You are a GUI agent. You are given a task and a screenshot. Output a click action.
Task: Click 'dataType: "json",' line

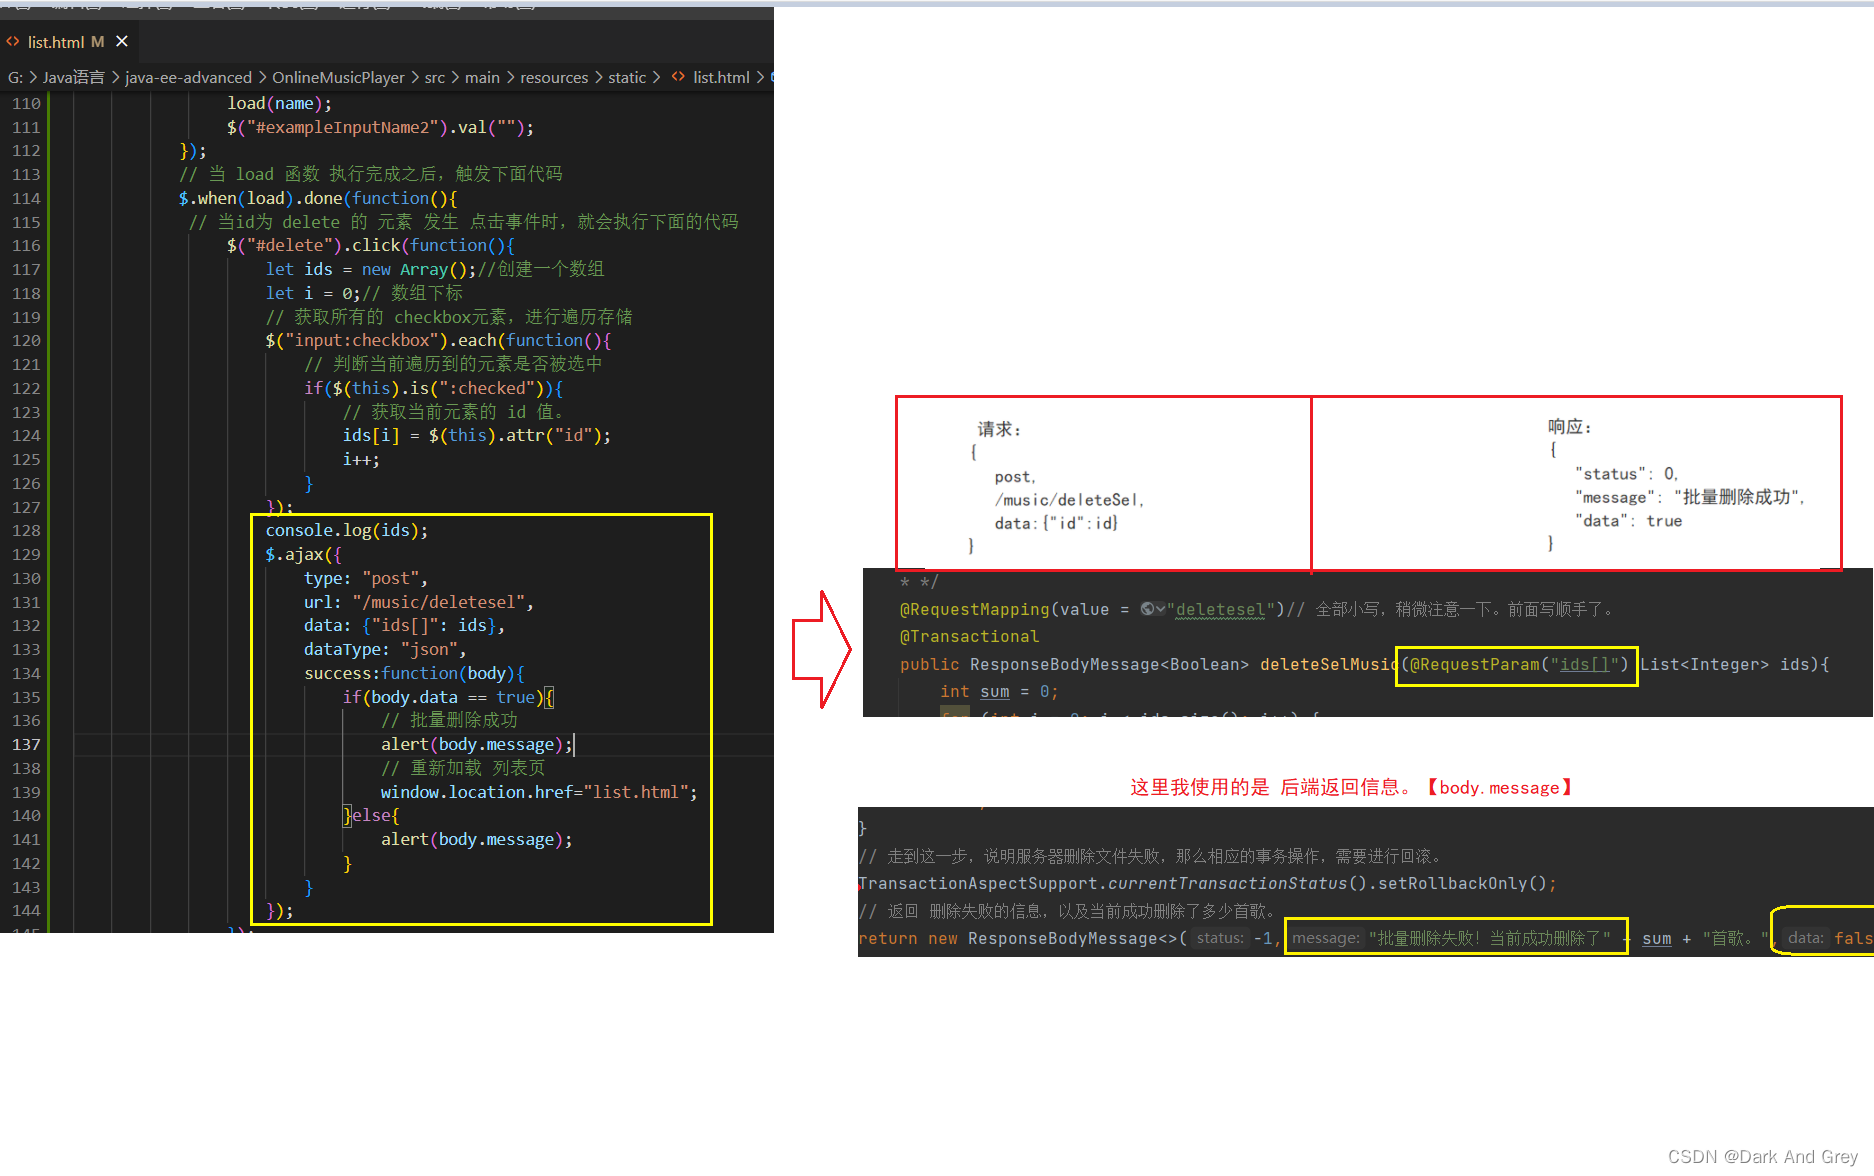pyautogui.click(x=385, y=649)
